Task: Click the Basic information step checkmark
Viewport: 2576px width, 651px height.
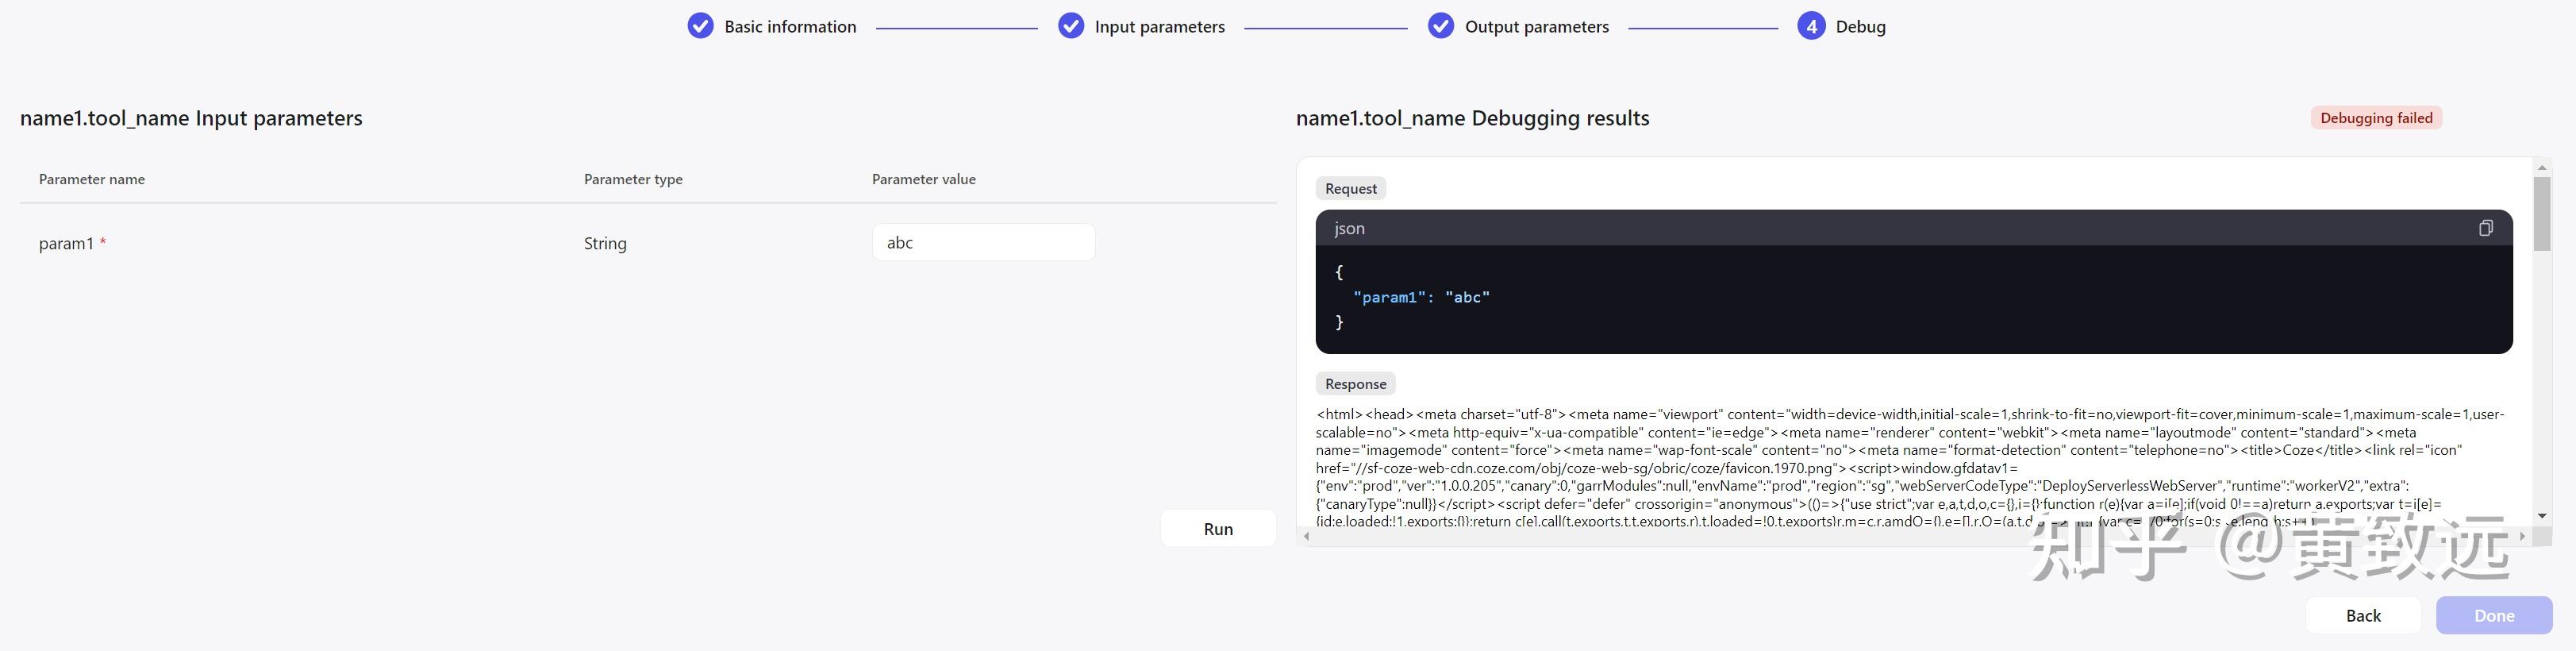Action: pos(701,26)
